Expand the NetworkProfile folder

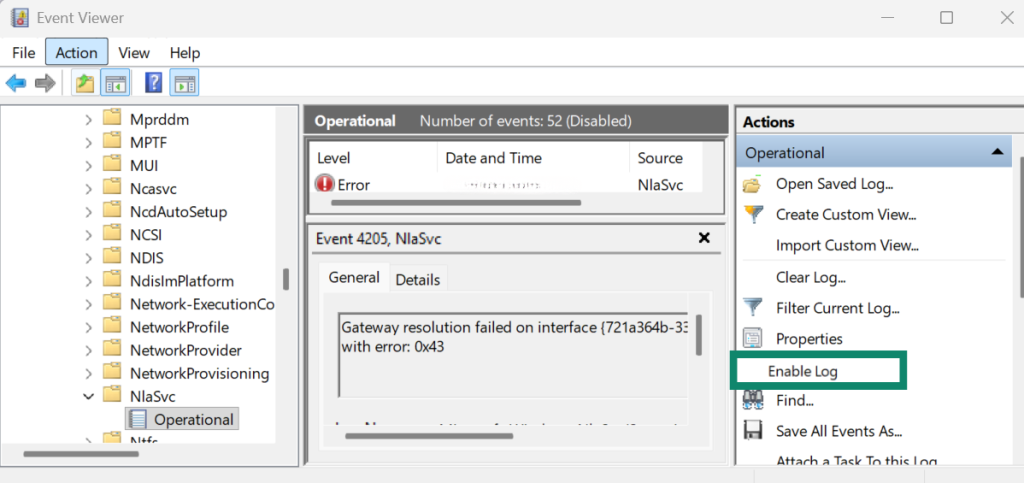[x=89, y=327]
